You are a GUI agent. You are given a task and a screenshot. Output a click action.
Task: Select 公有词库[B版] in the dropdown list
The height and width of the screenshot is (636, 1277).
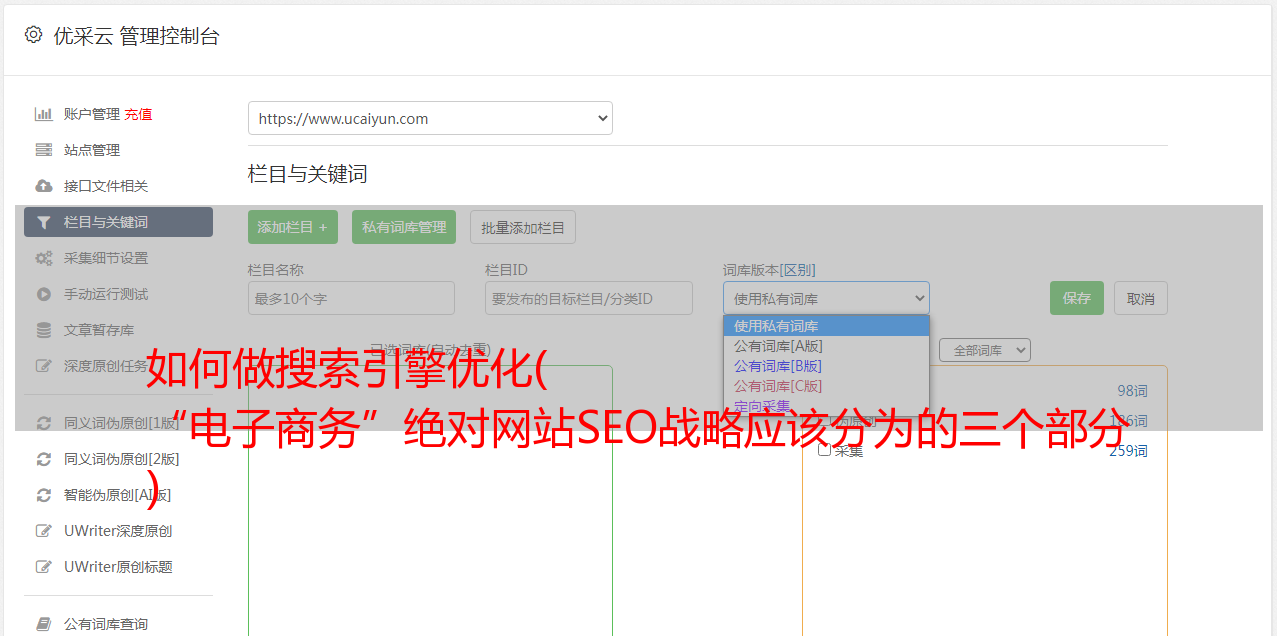826,366
